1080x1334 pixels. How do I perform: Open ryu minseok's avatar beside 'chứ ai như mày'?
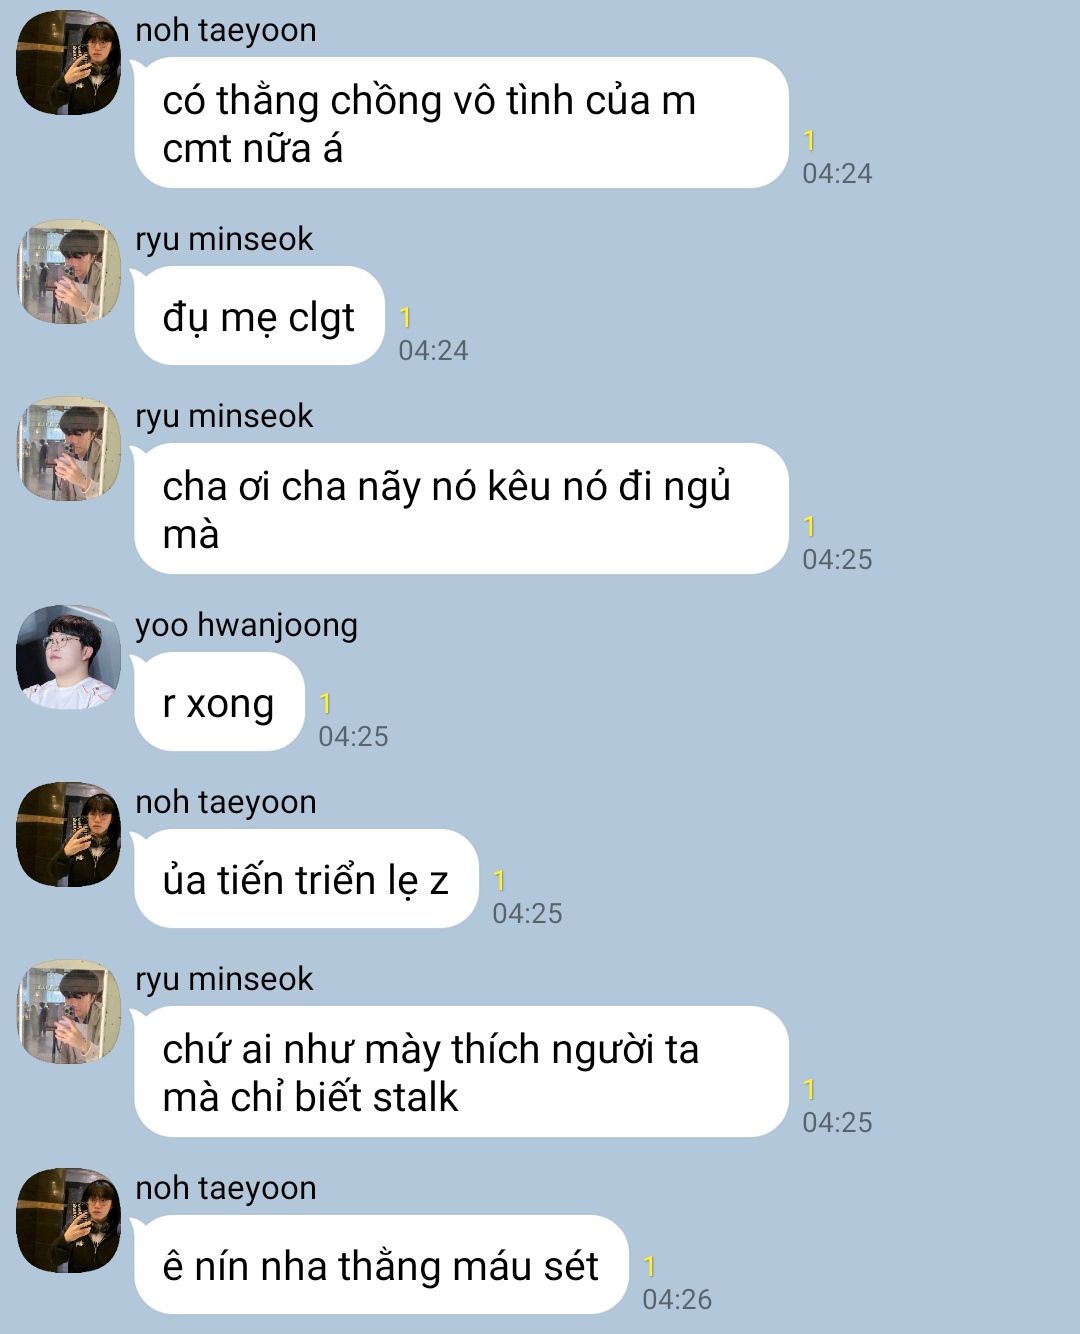click(x=69, y=1012)
